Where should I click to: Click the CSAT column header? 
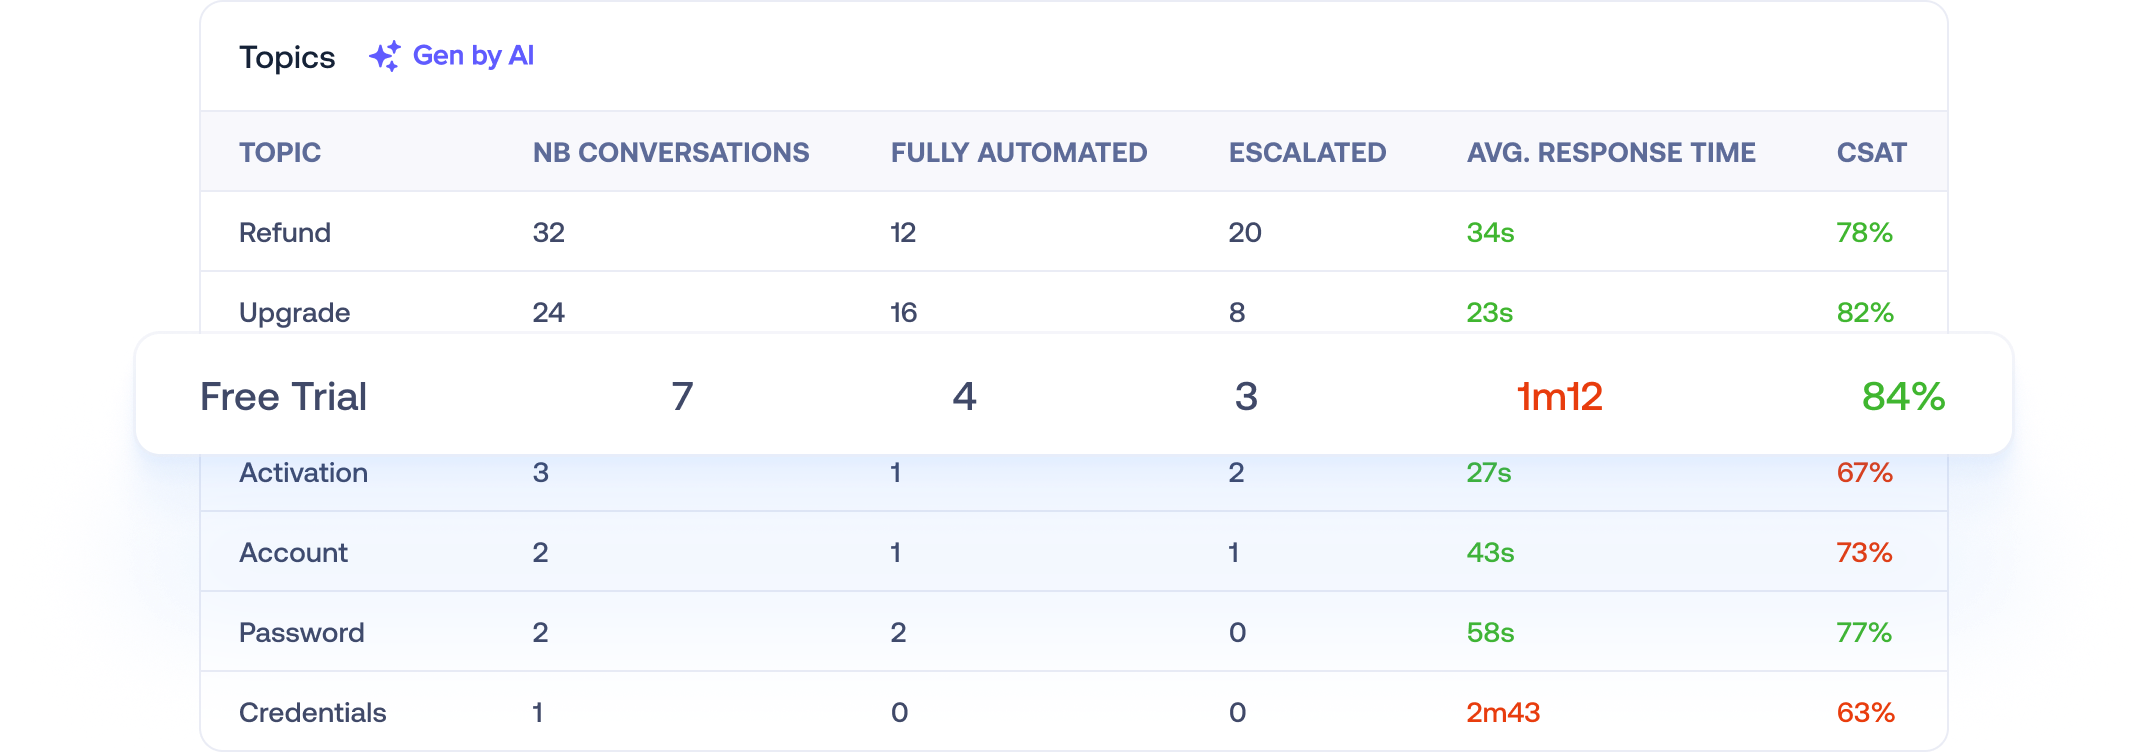tap(1871, 153)
